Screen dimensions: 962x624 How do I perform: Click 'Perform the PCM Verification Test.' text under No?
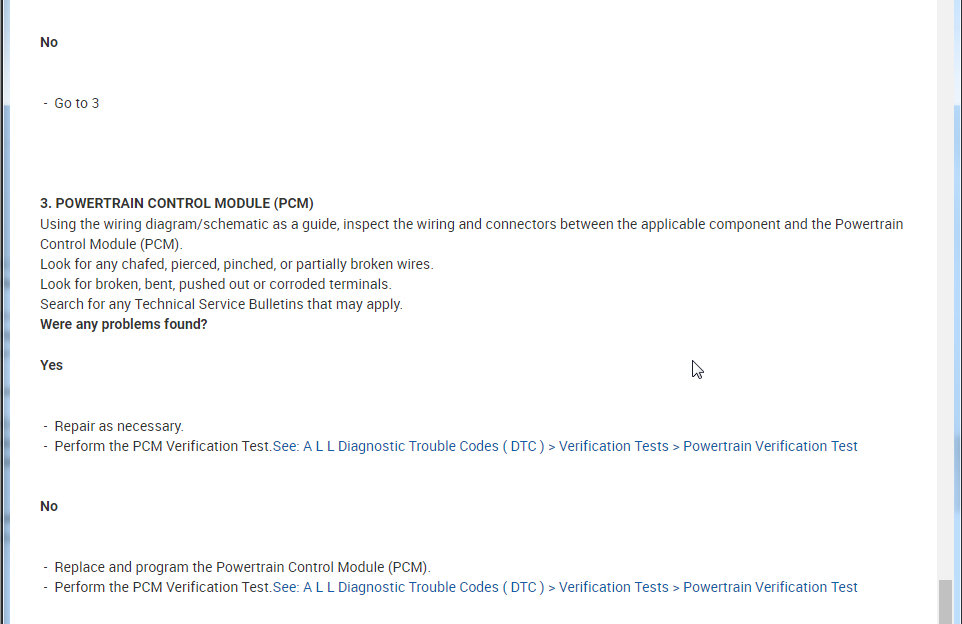(163, 587)
